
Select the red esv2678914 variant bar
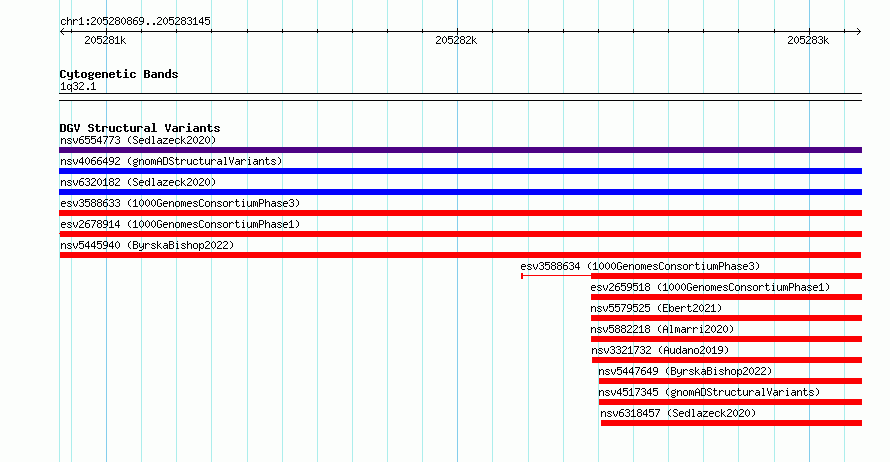[x=460, y=234]
